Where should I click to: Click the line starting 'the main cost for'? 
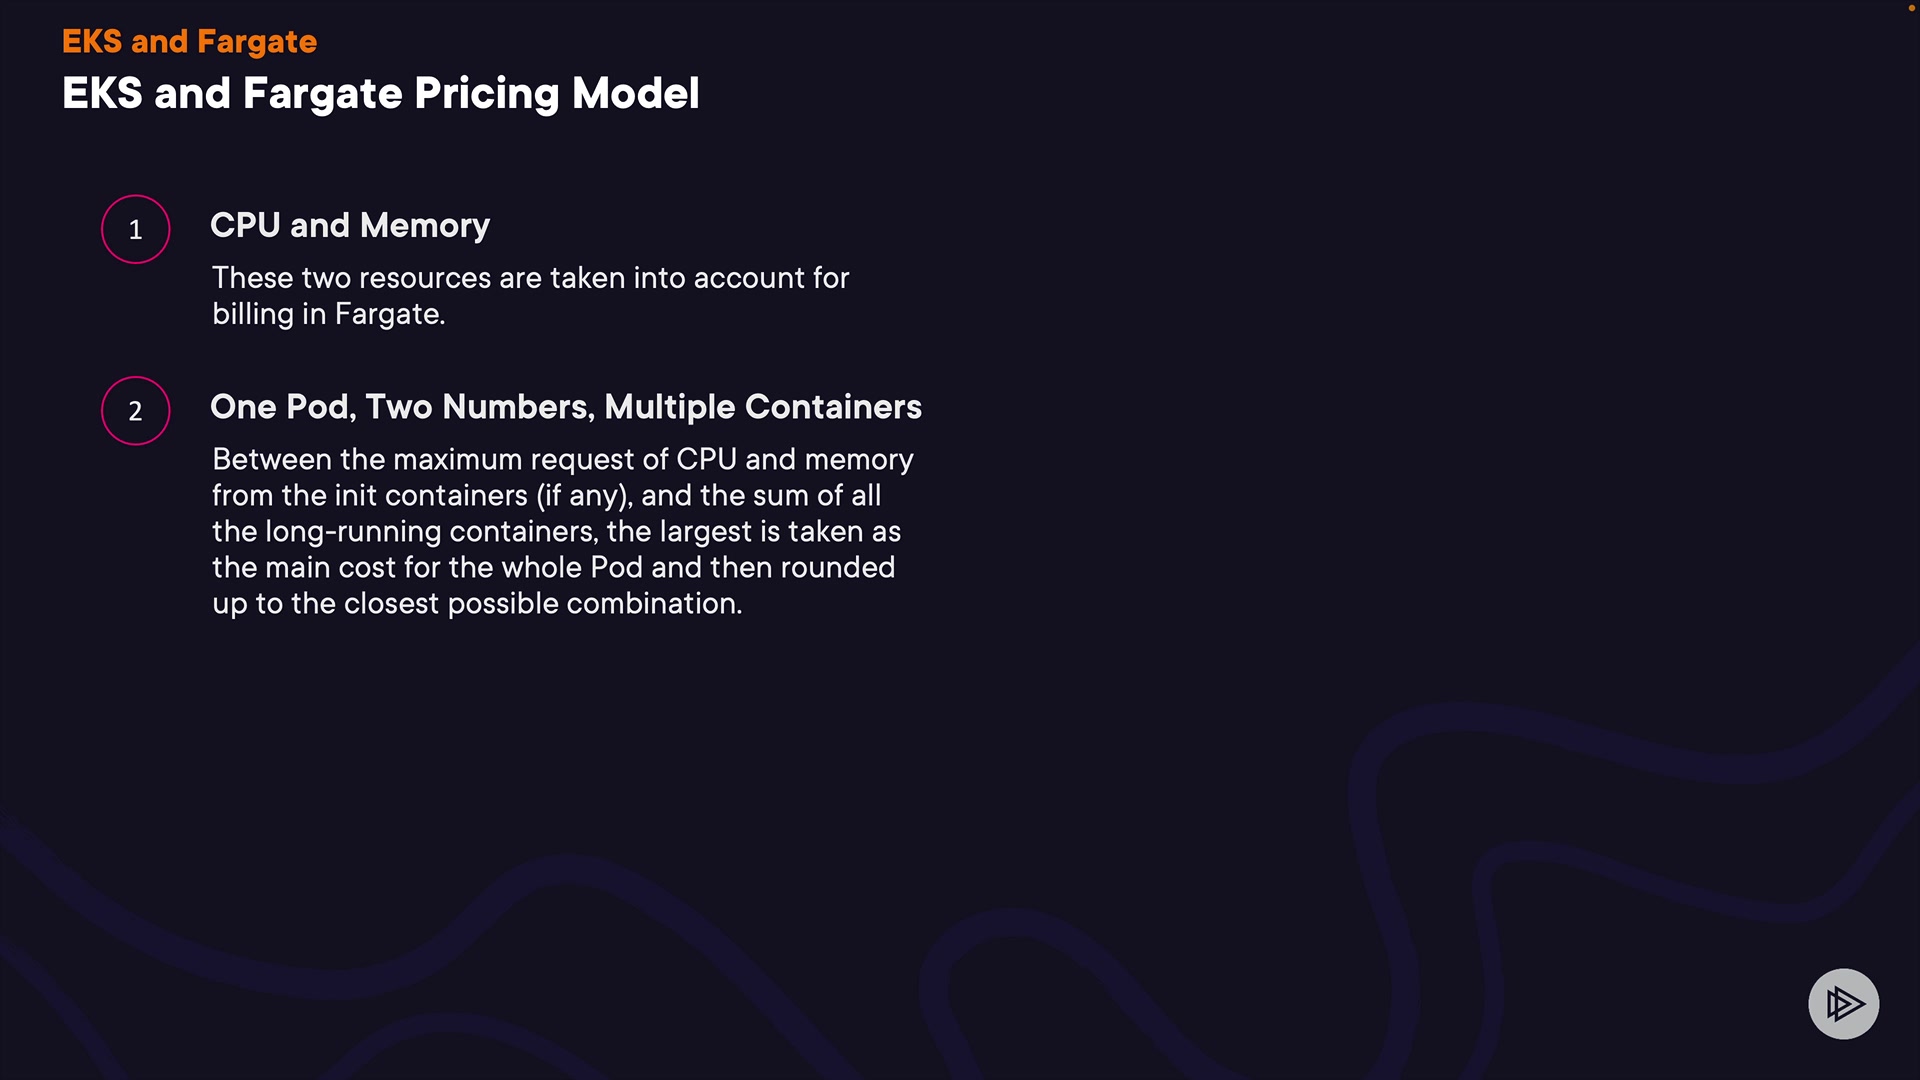pos(553,567)
